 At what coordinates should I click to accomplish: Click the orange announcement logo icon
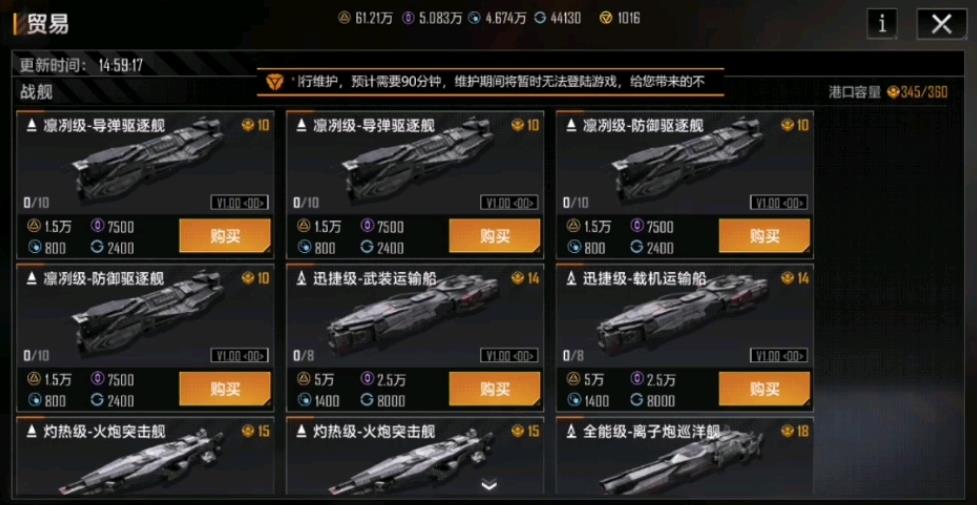click(274, 81)
